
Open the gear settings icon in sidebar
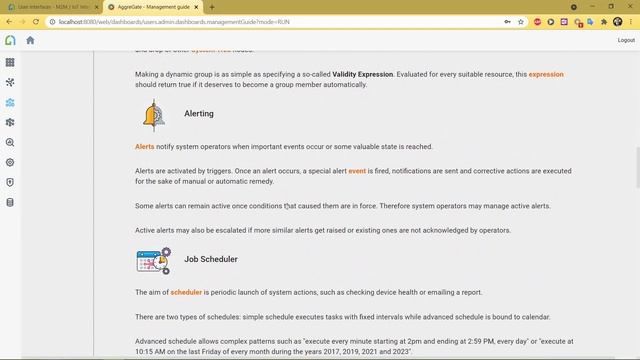click(10, 162)
